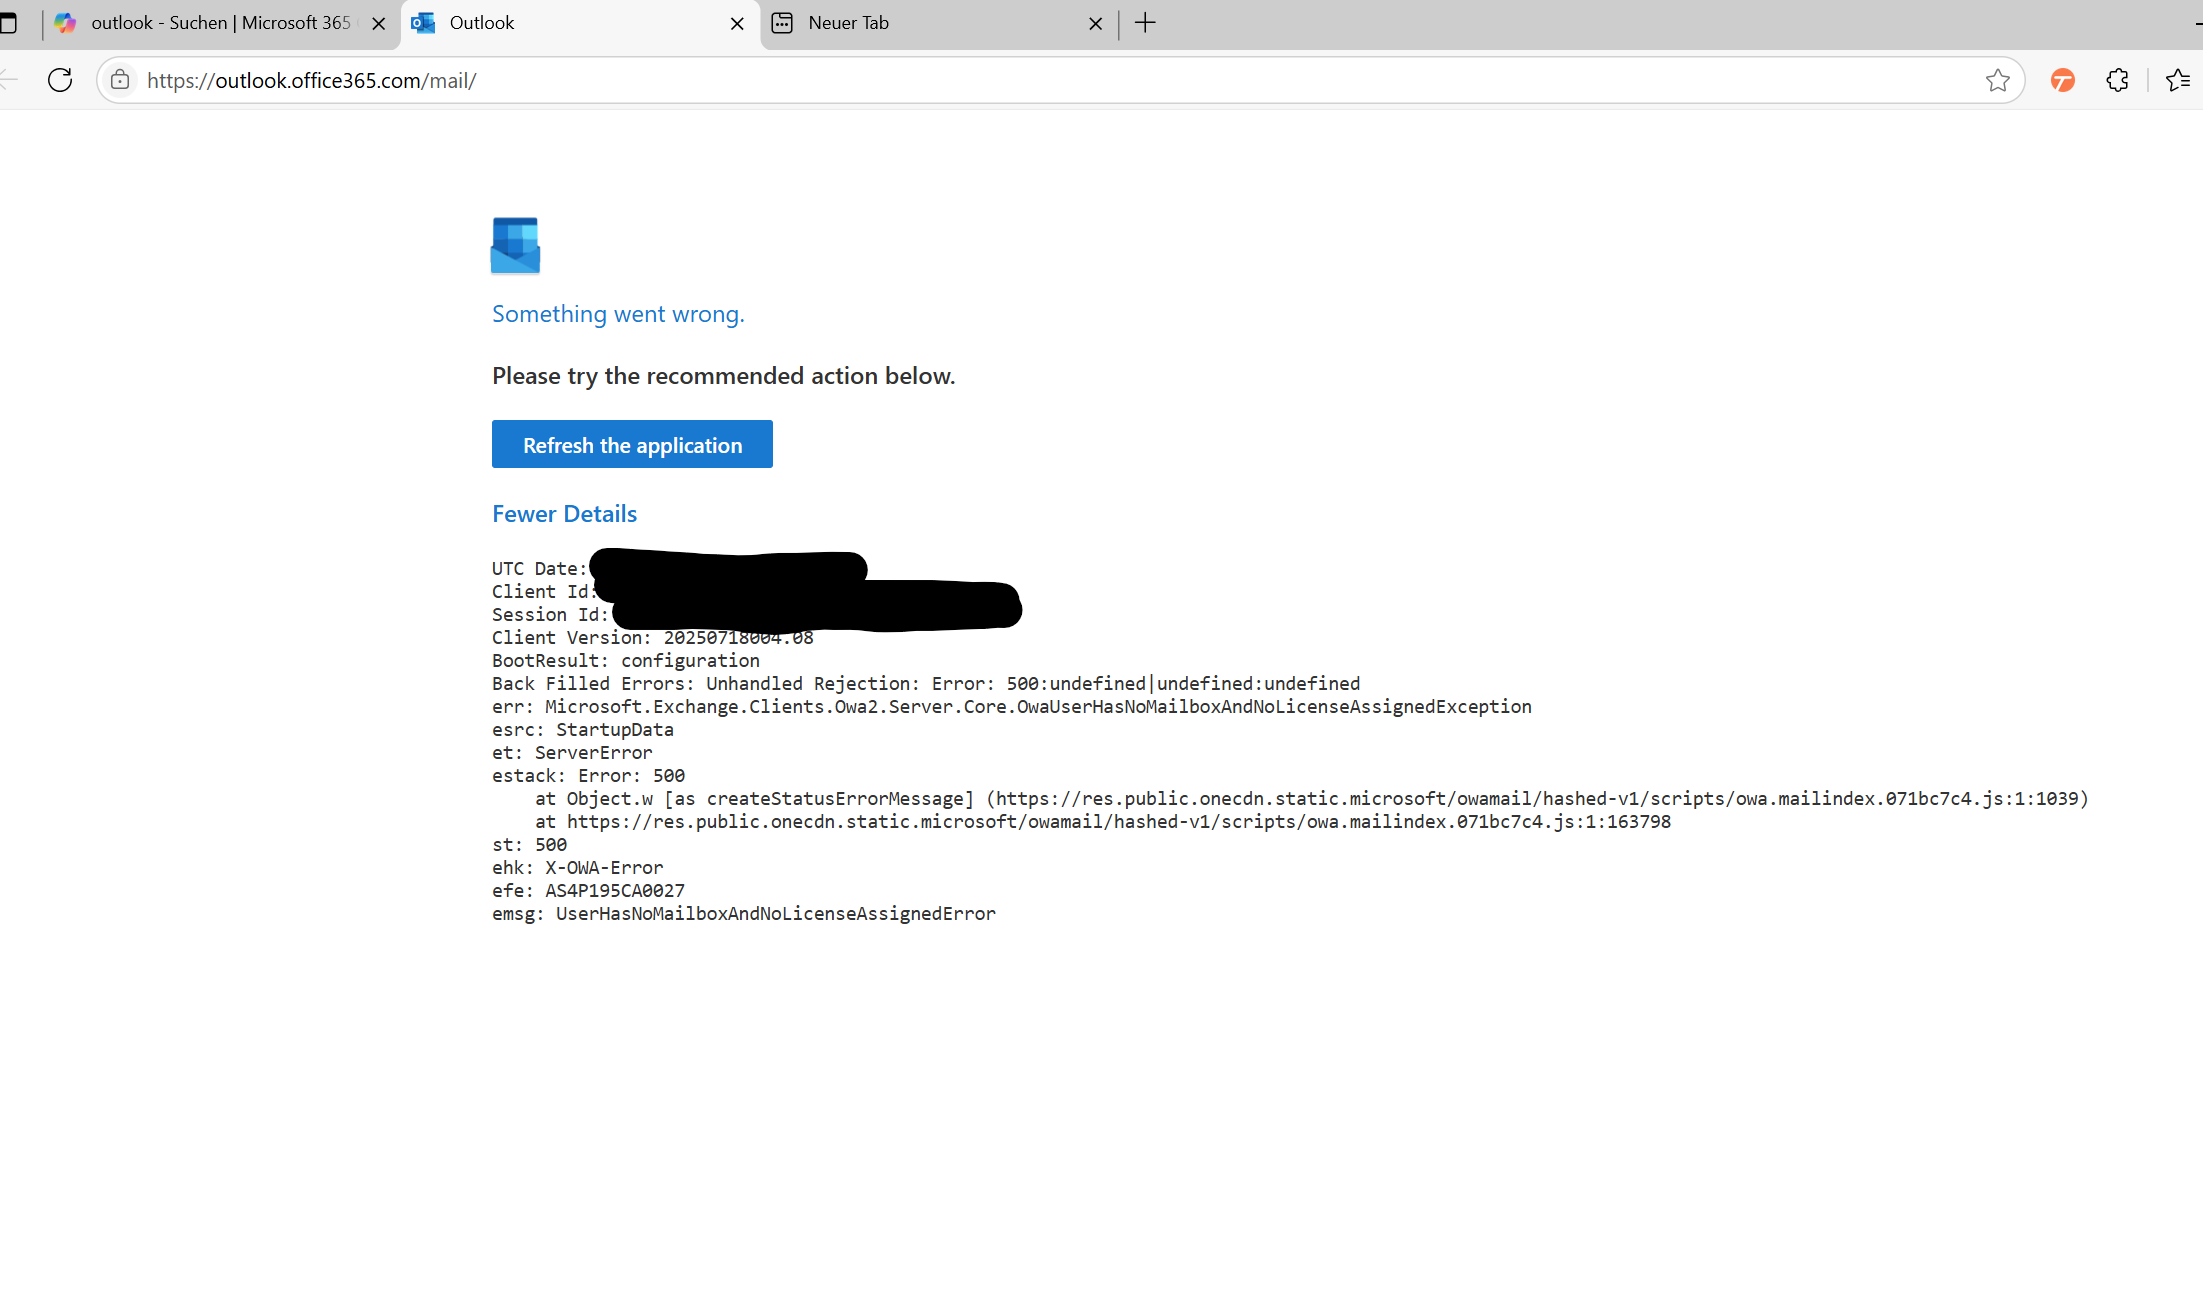
Task: Click the stack line ending in ':1:163798'
Action: [x=1103, y=822]
